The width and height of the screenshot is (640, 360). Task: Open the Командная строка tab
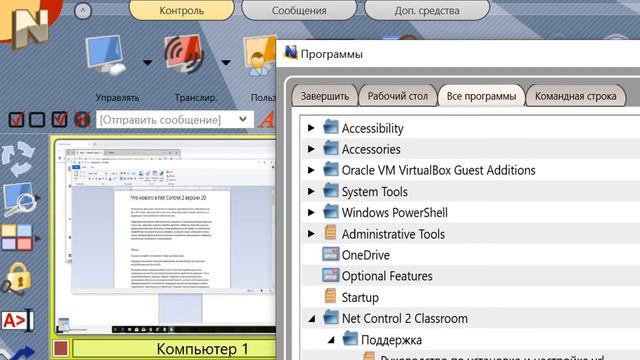pos(576,96)
